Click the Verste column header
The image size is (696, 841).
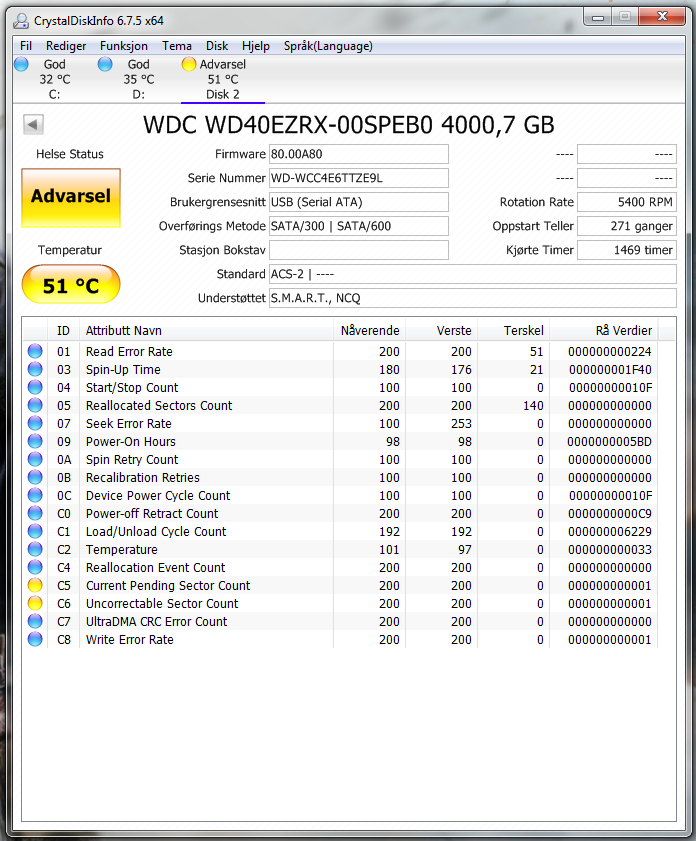[441, 330]
